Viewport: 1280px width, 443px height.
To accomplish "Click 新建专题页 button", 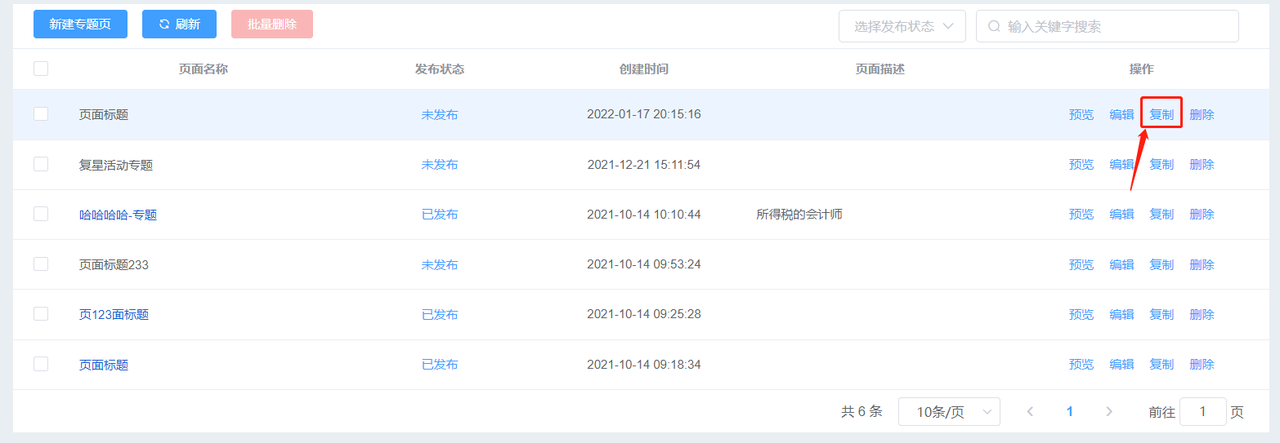I will click(80, 24).
